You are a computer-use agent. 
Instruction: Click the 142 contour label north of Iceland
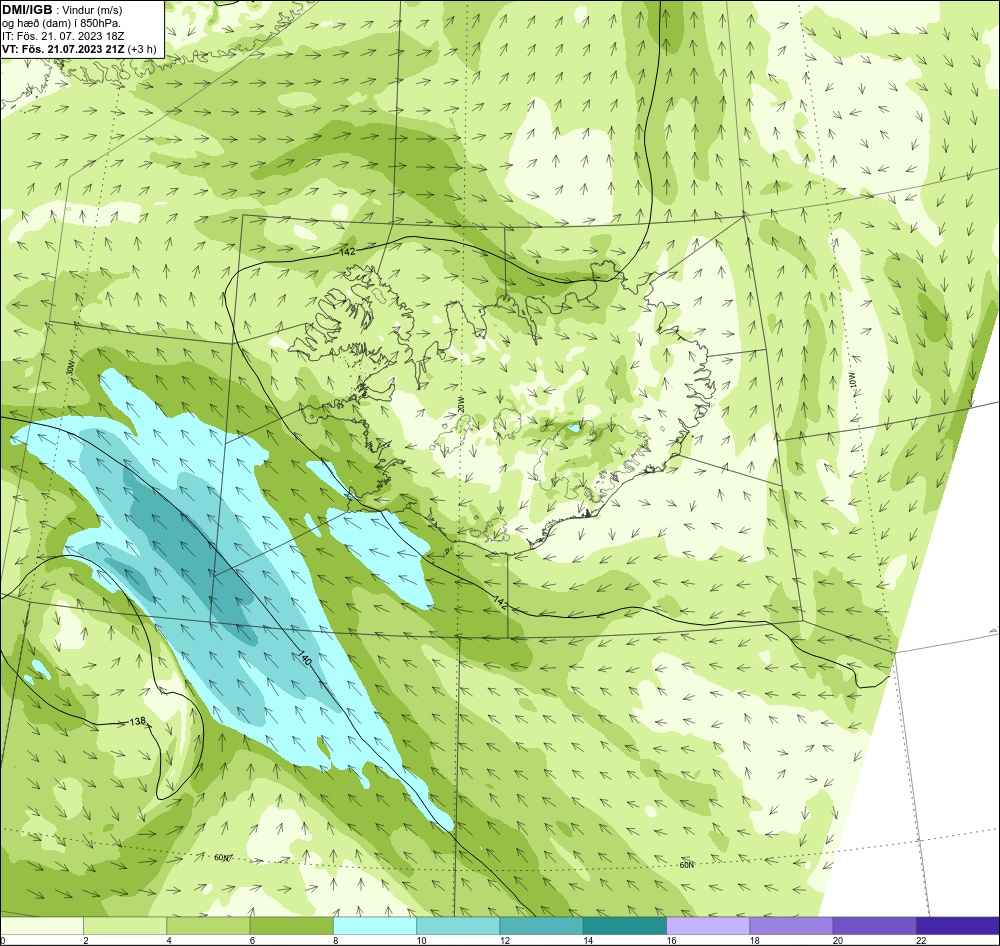pyautogui.click(x=348, y=252)
